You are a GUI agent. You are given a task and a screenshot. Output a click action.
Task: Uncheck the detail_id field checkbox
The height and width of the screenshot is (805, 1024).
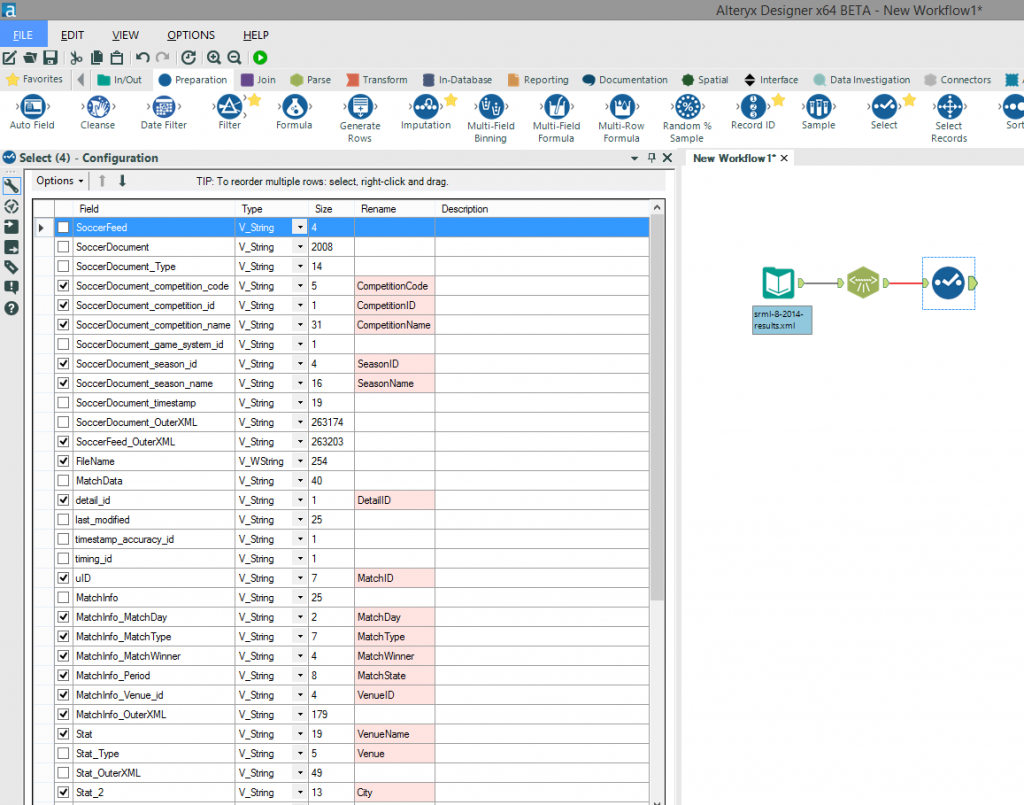tap(63, 500)
